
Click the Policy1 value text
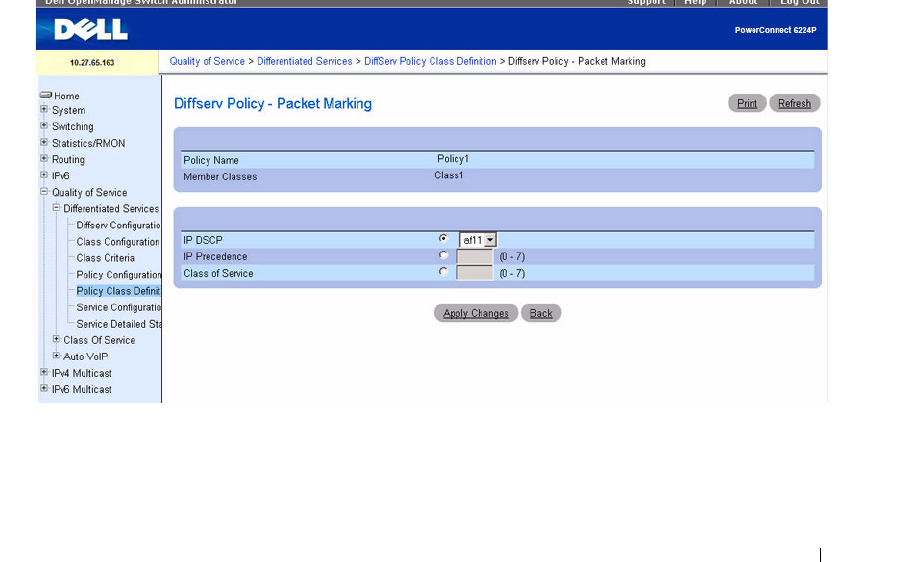[x=453, y=159]
